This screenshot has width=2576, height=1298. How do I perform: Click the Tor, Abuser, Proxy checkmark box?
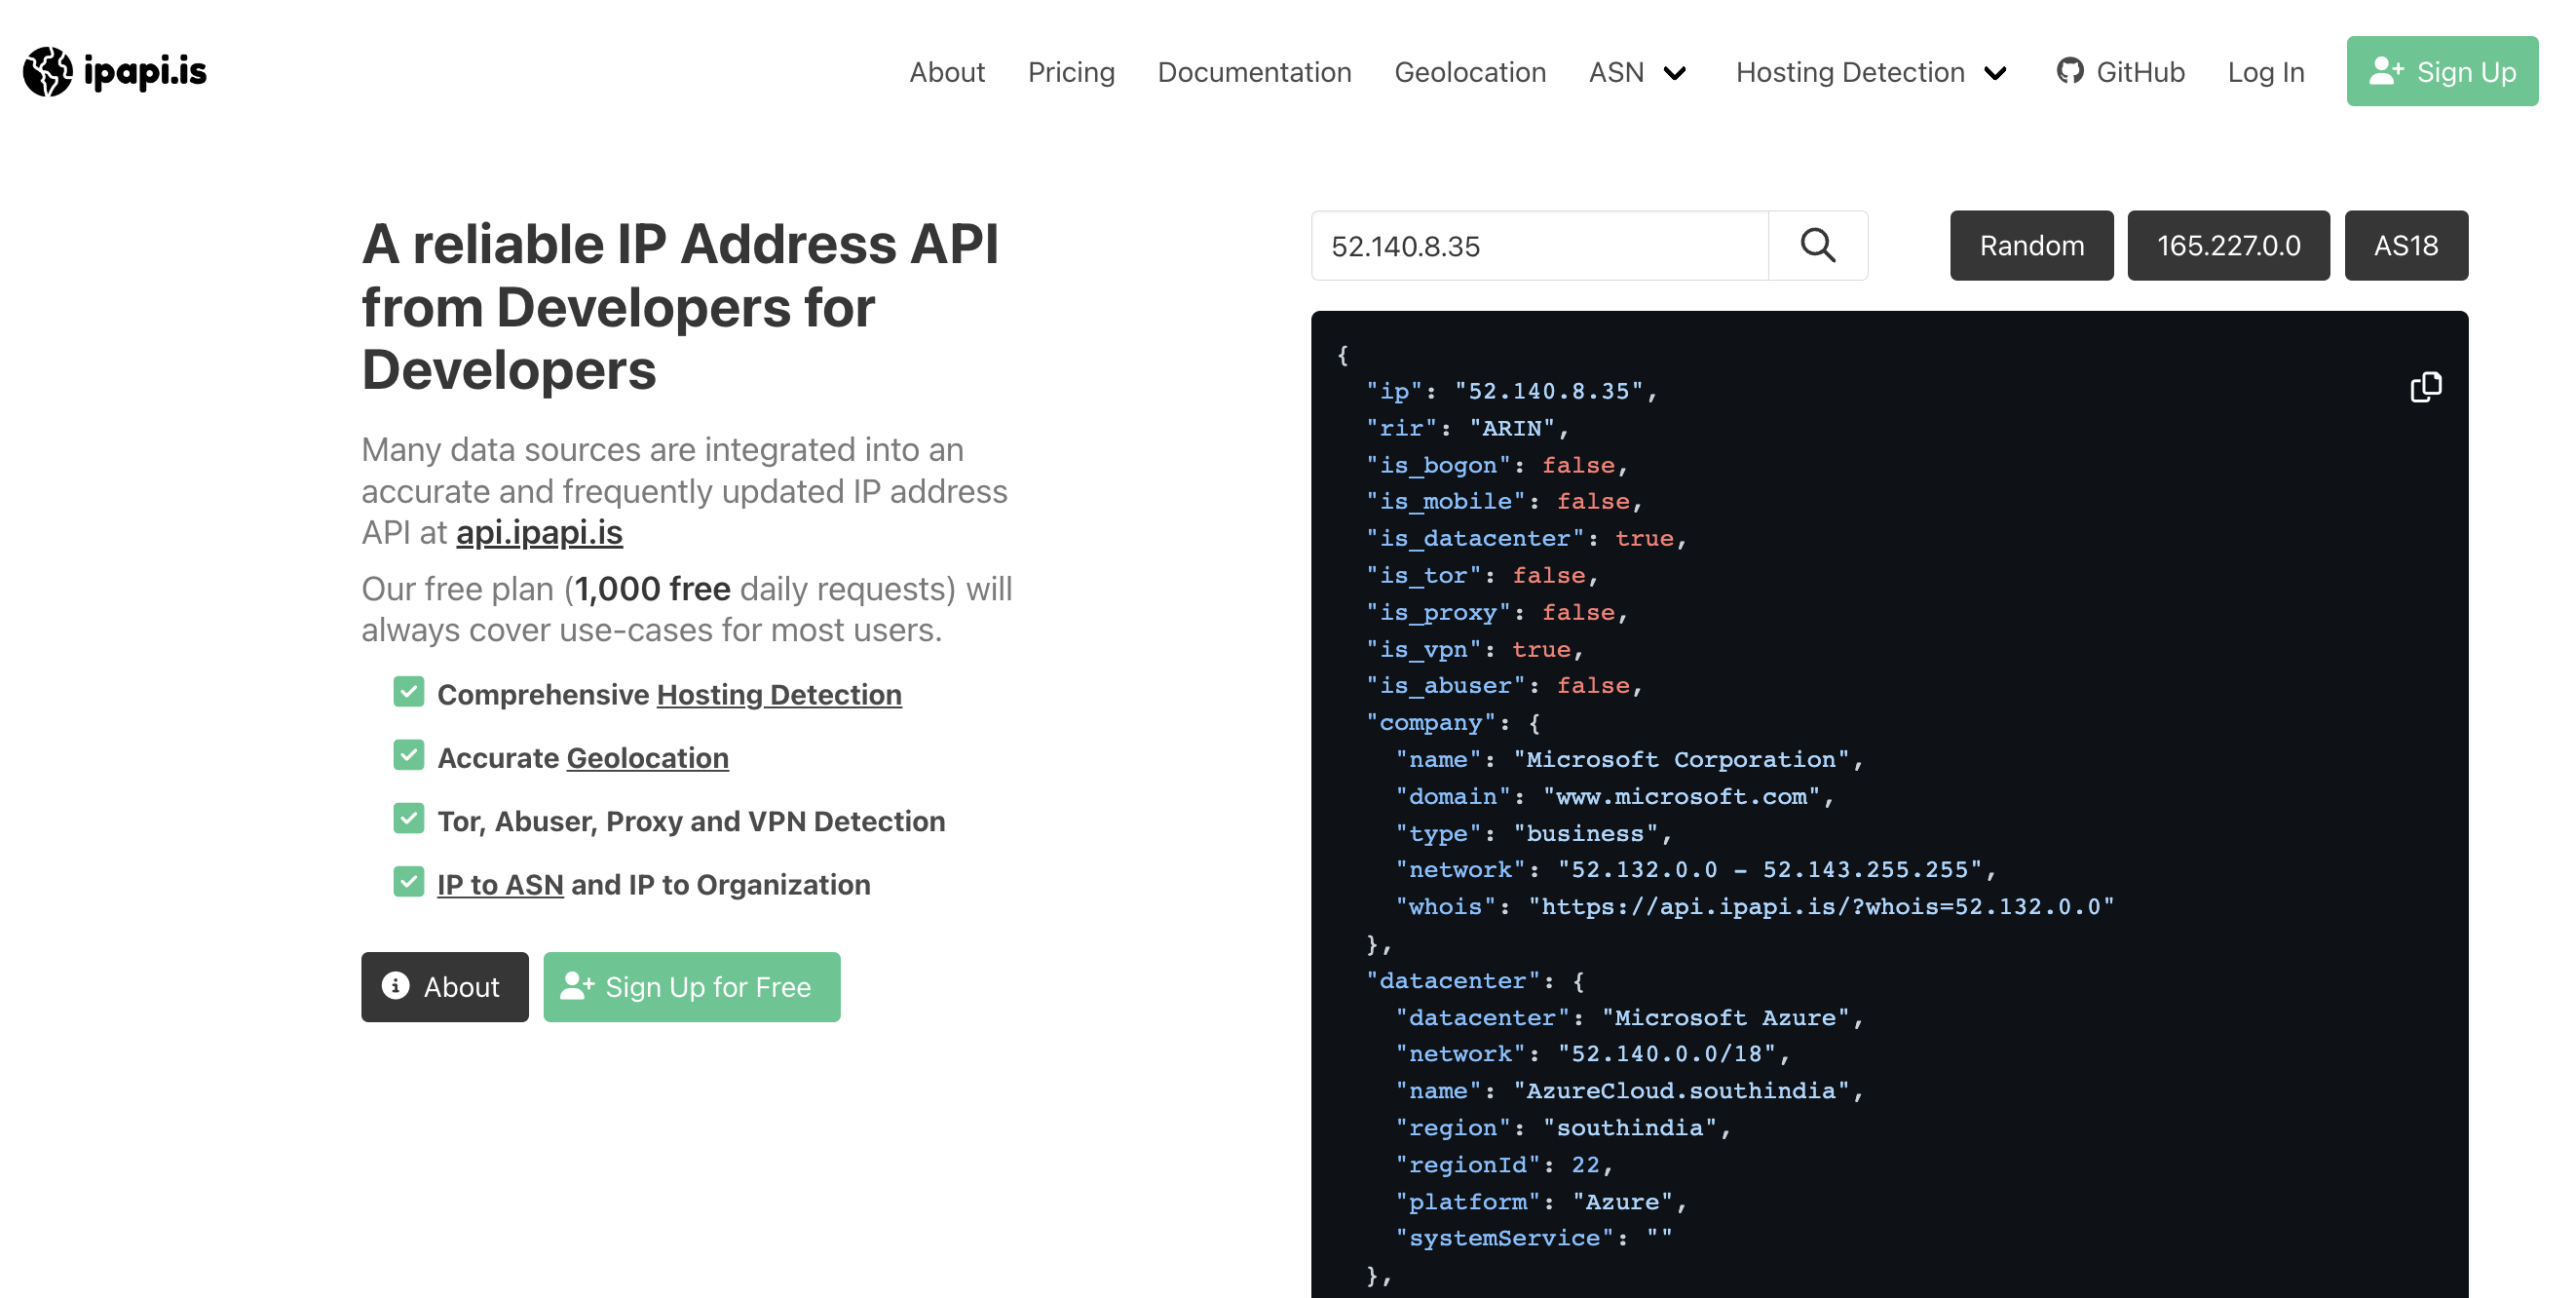click(x=408, y=819)
